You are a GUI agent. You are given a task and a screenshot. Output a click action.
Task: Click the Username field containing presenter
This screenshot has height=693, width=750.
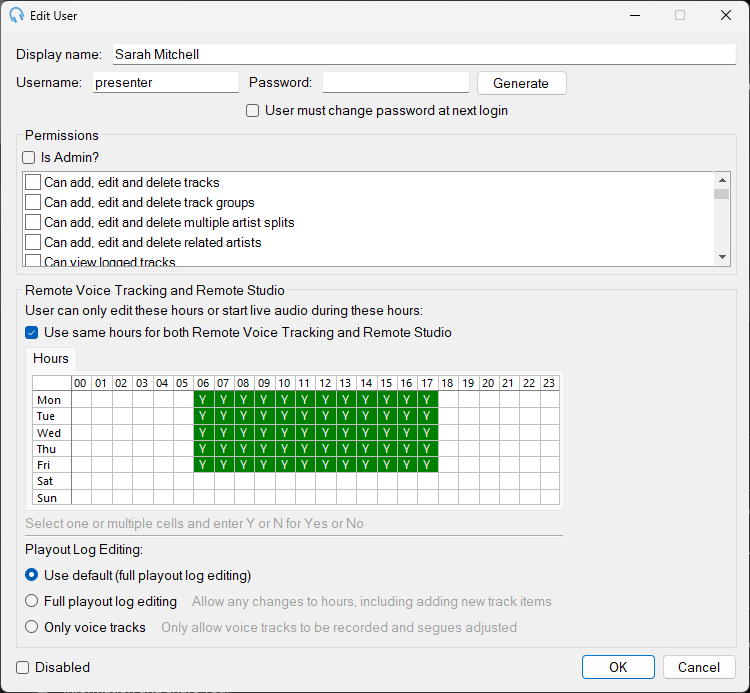coord(165,82)
